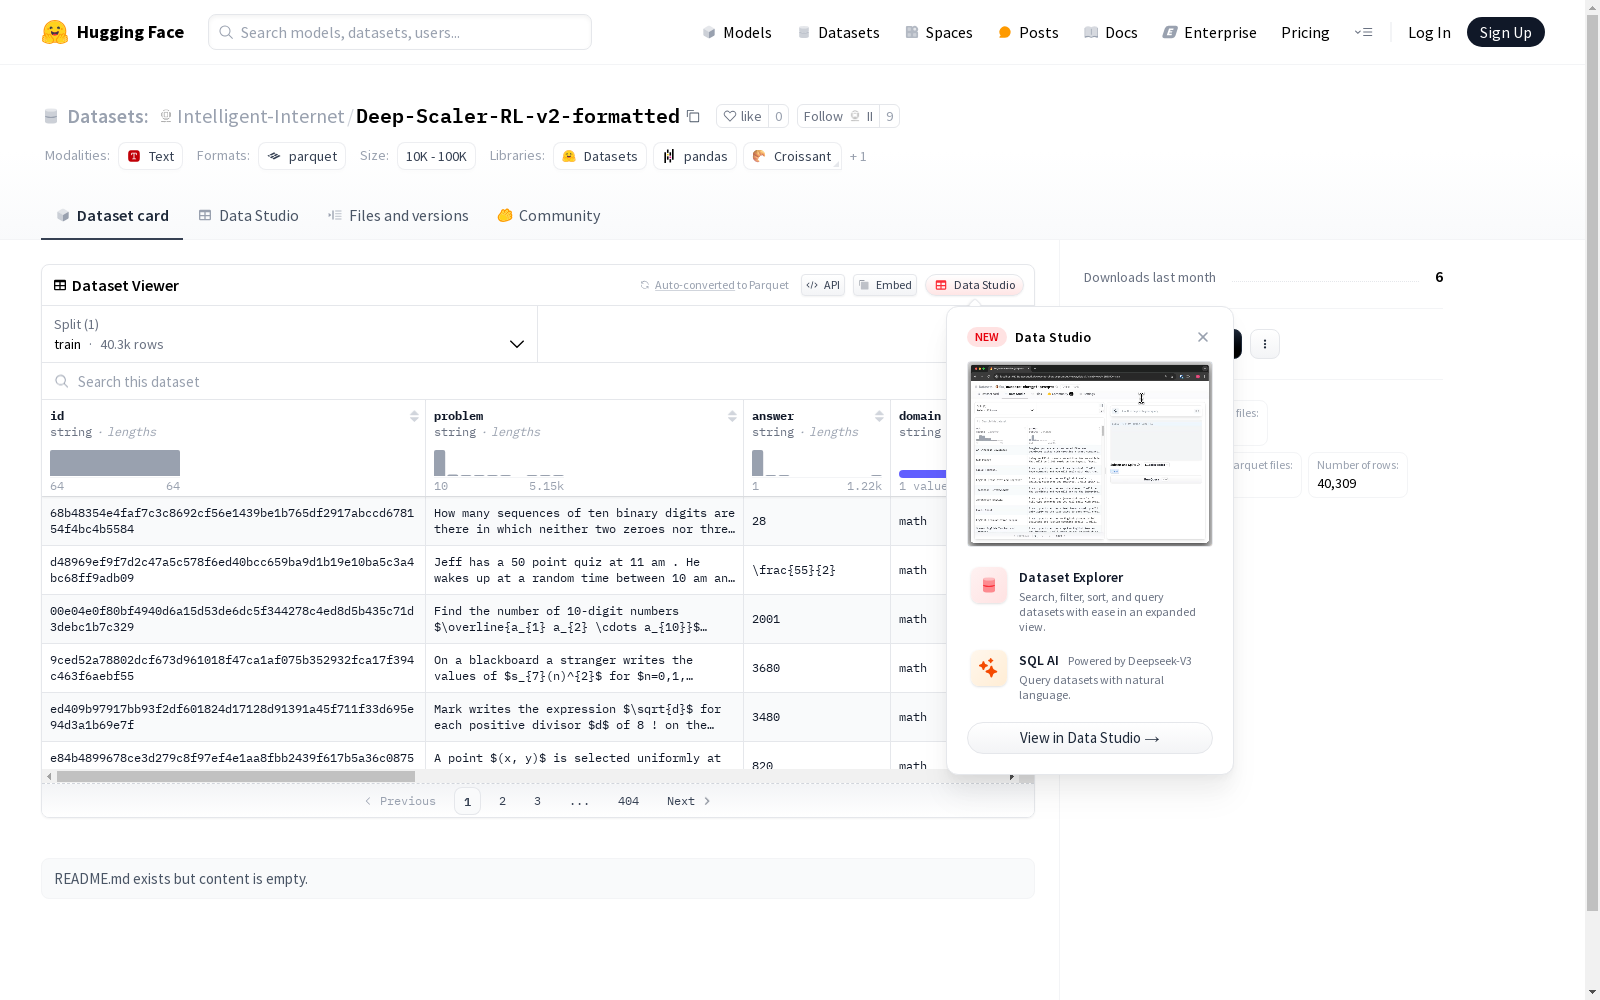Image resolution: width=1600 pixels, height=1000 pixels.
Task: Click the pandas library tag
Action: (x=695, y=156)
